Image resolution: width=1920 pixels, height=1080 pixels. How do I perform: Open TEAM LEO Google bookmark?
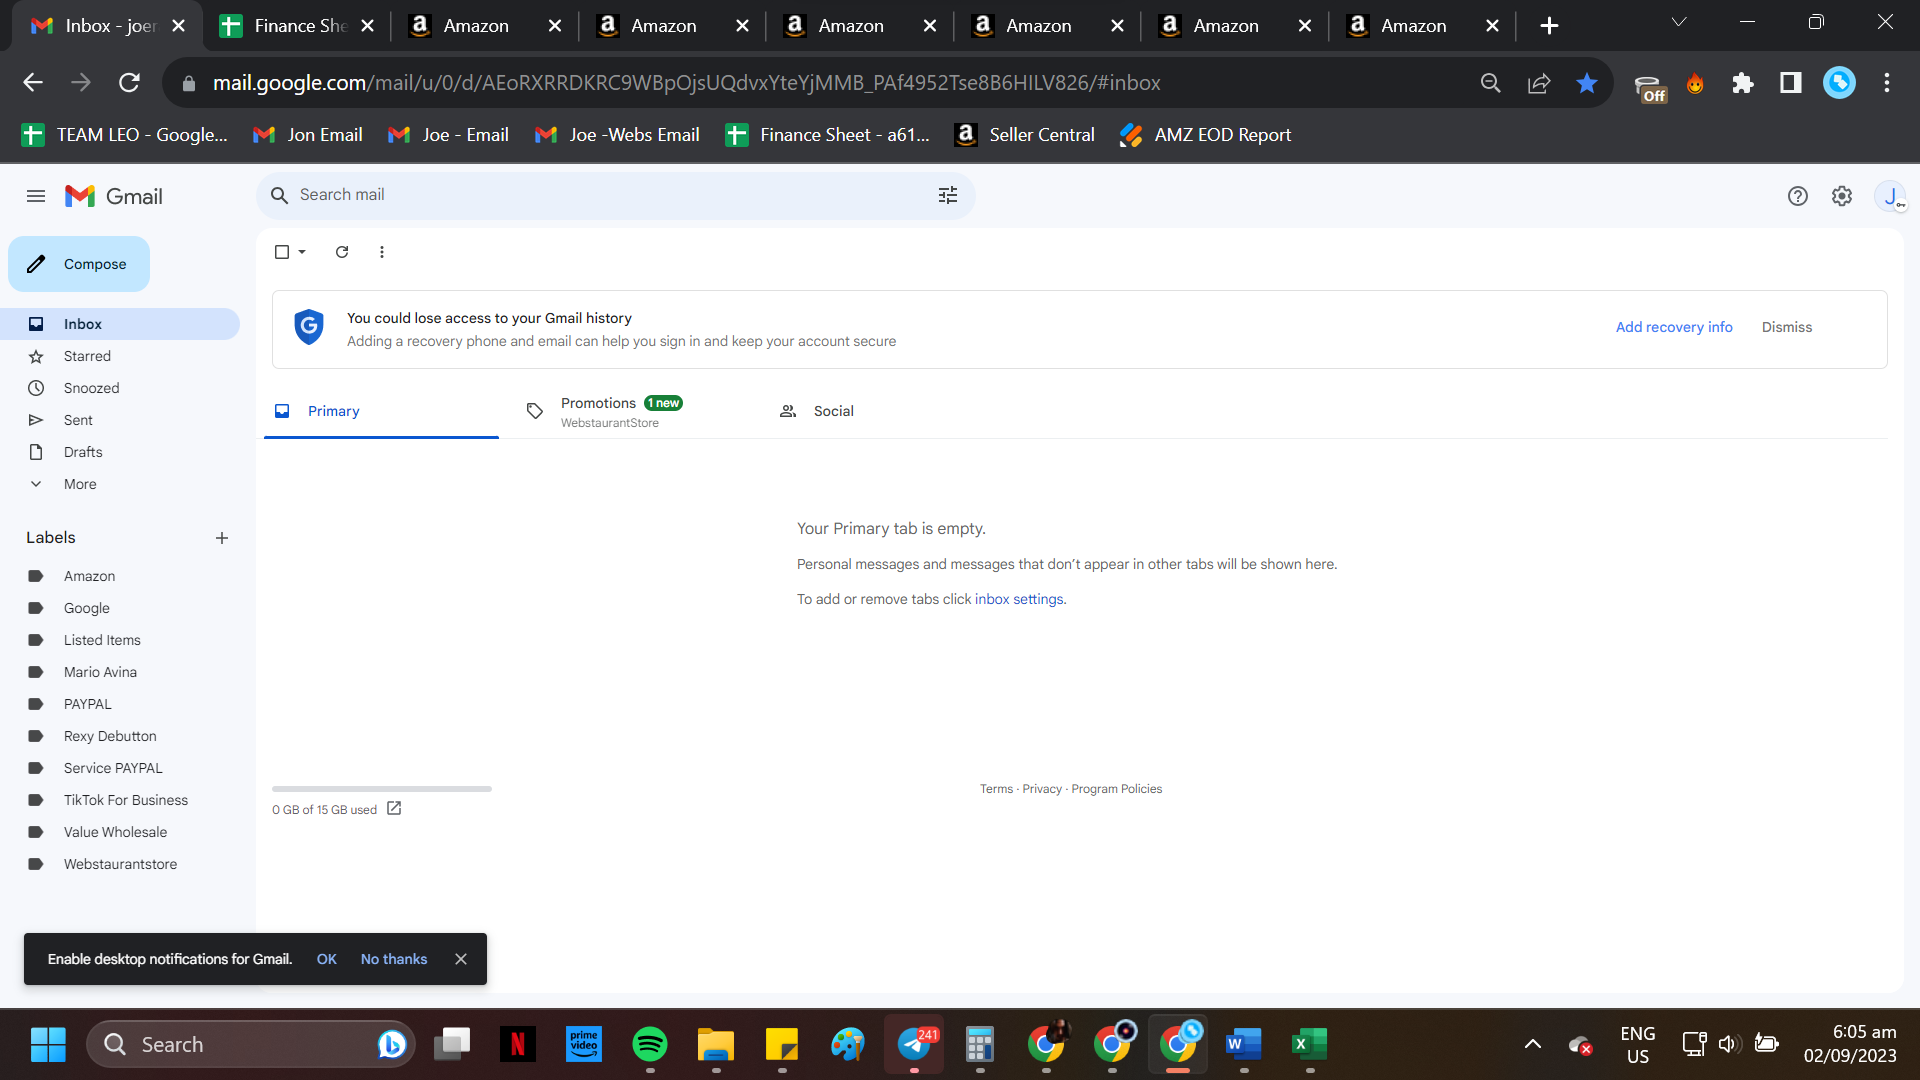(125, 135)
